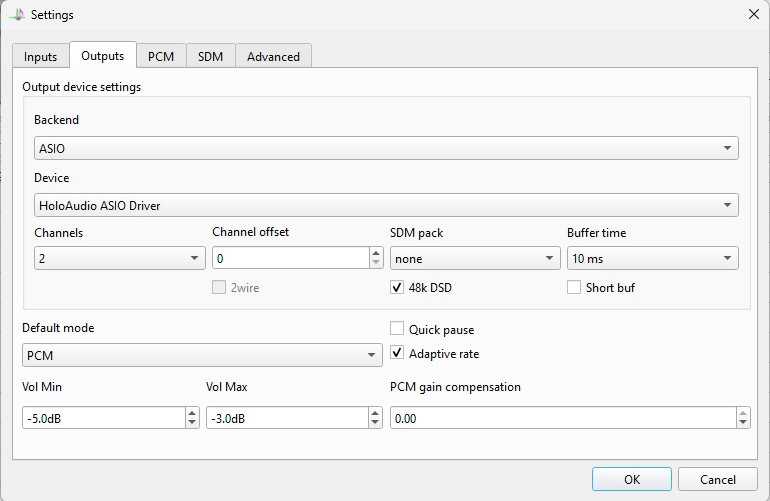Uncheck the Adaptive rate option

pos(397,353)
